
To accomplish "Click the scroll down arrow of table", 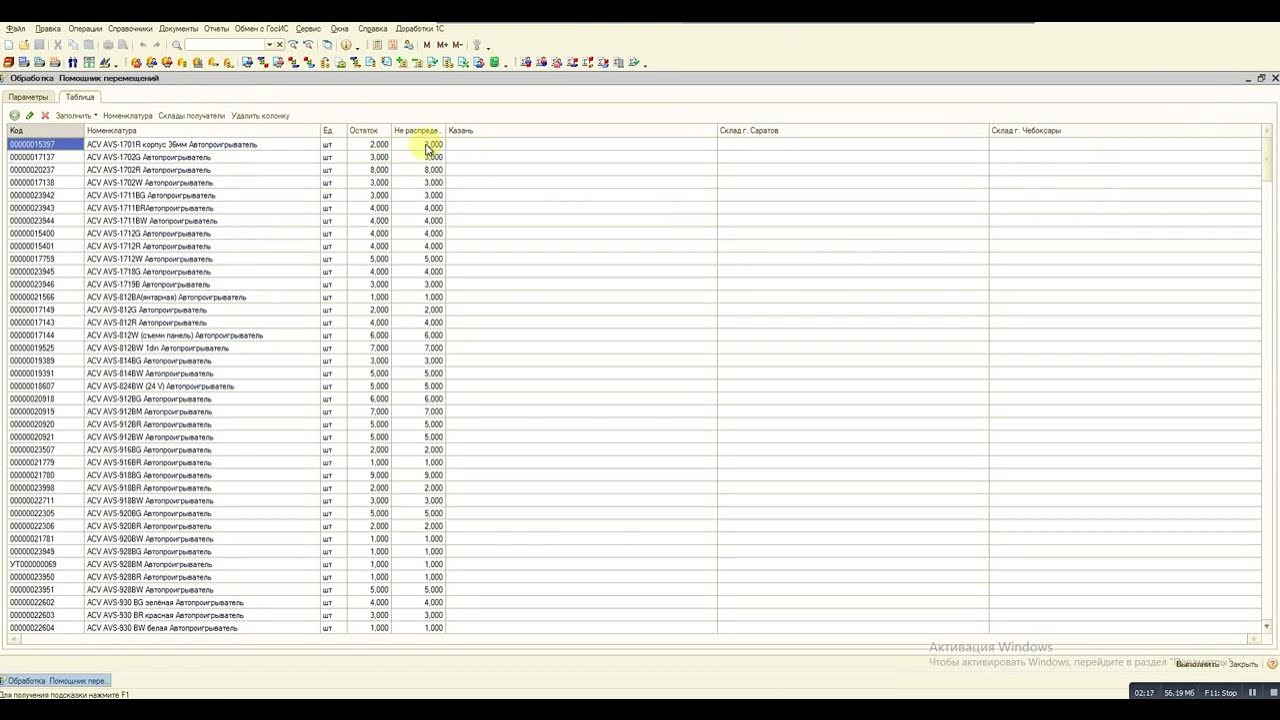I will click(x=1267, y=627).
